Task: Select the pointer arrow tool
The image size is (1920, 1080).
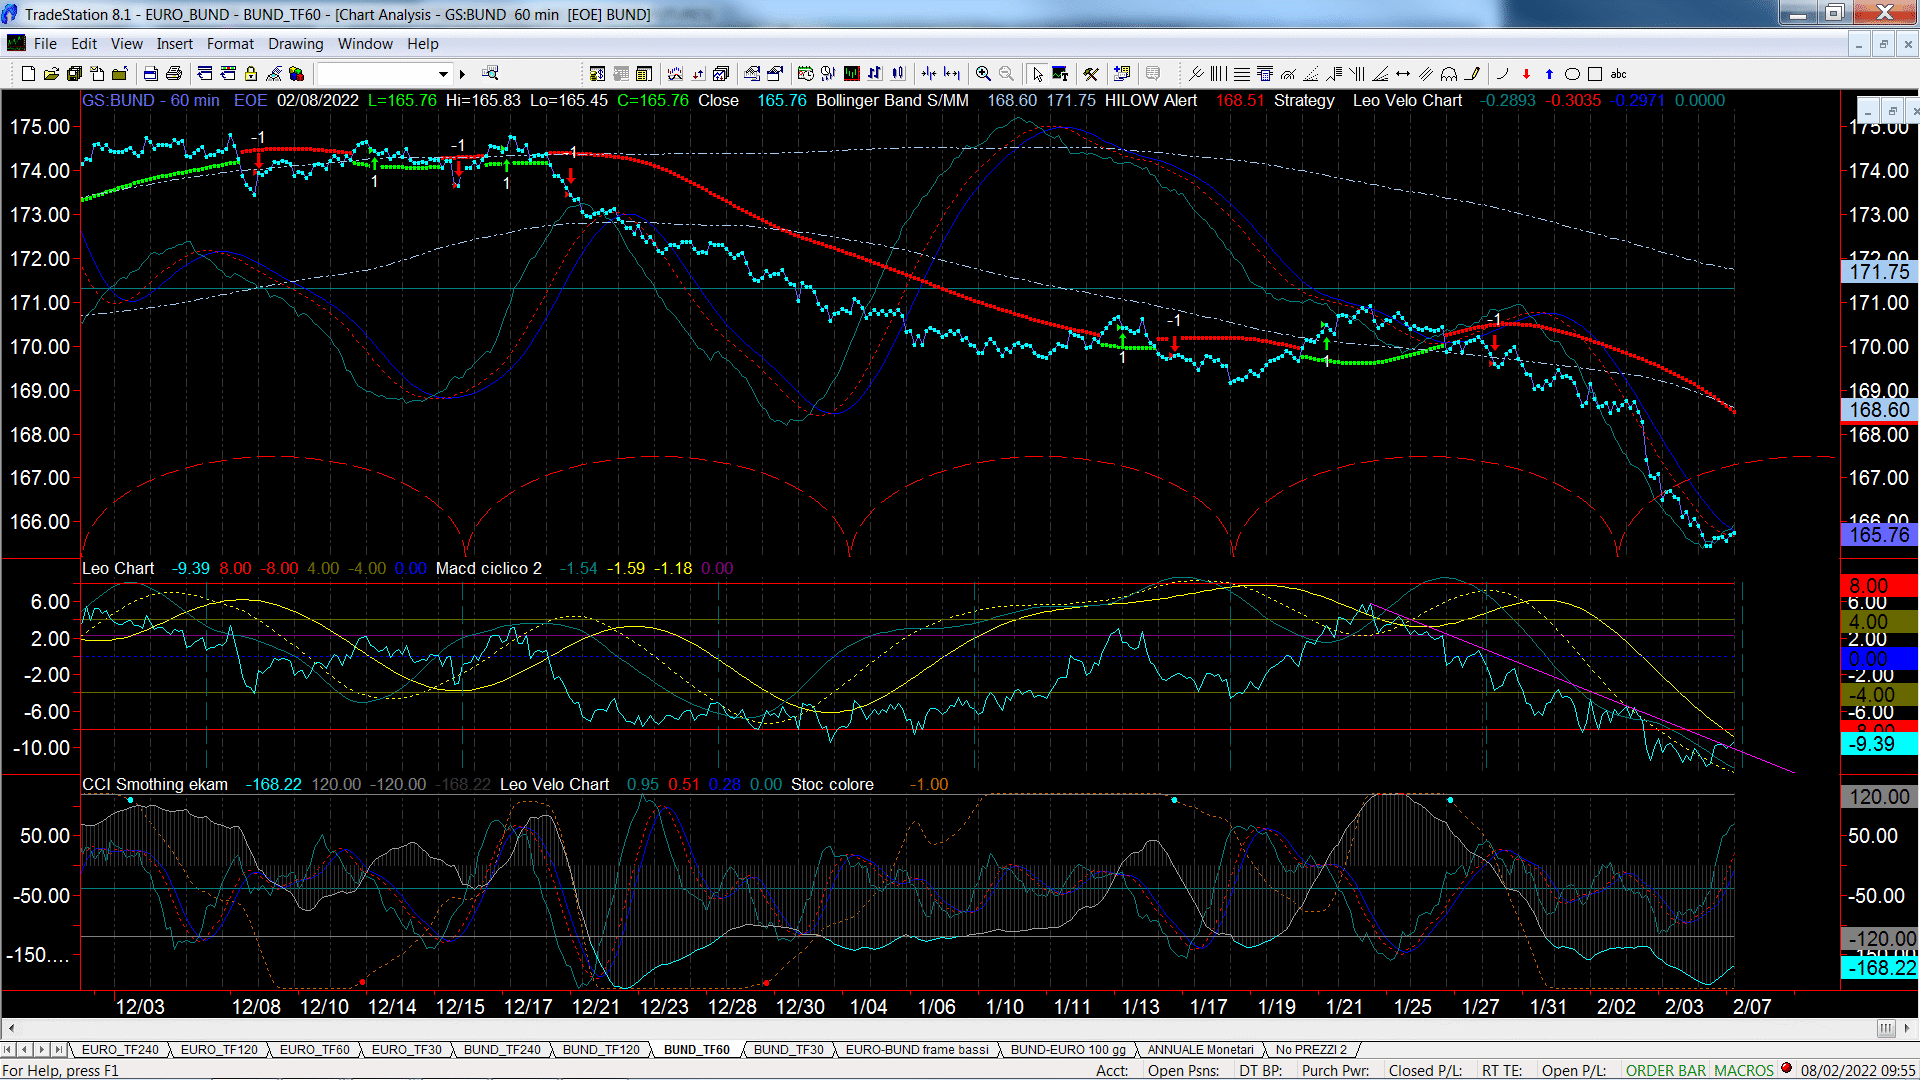Action: 1038,74
